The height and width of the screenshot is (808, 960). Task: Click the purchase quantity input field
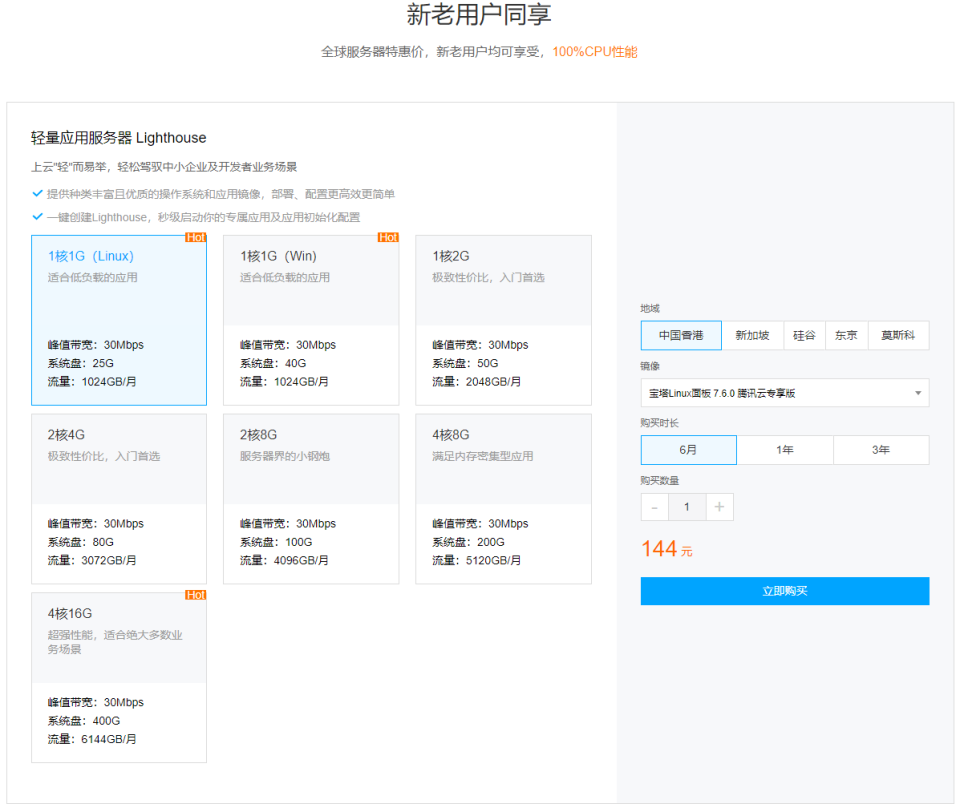[687, 507]
